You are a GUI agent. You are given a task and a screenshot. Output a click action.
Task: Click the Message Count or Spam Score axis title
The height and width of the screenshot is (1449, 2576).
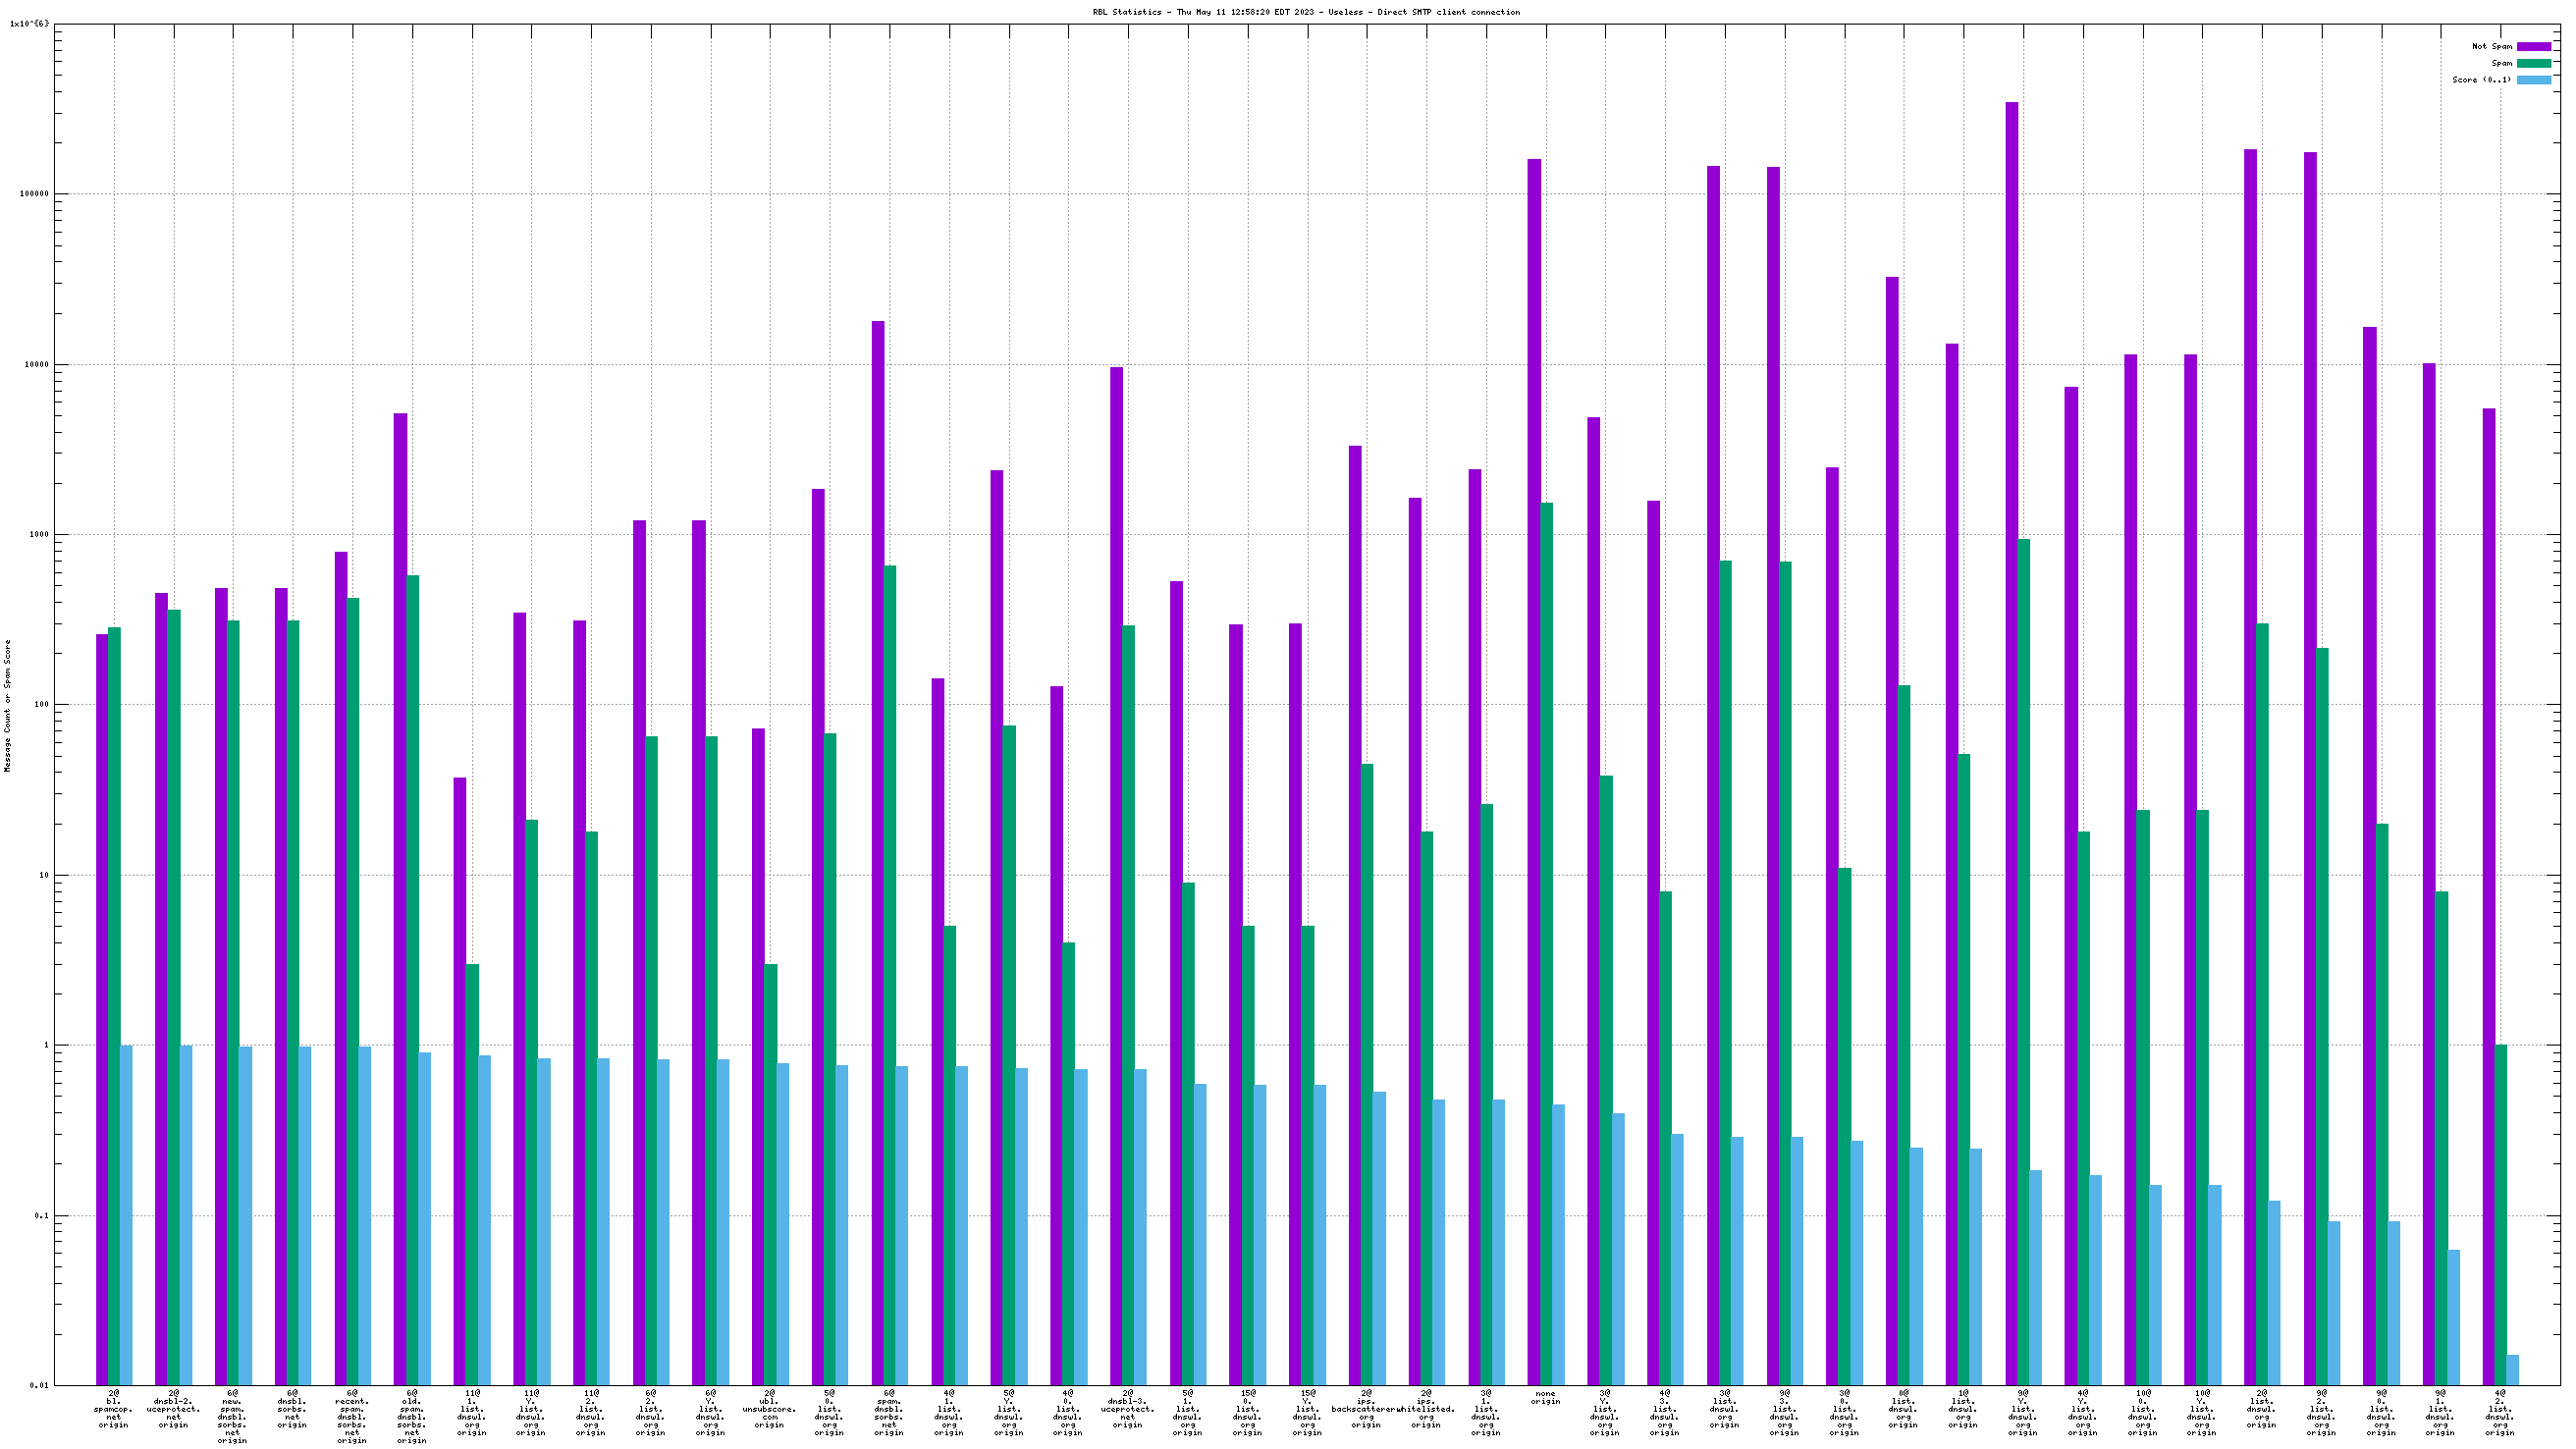[x=8, y=706]
